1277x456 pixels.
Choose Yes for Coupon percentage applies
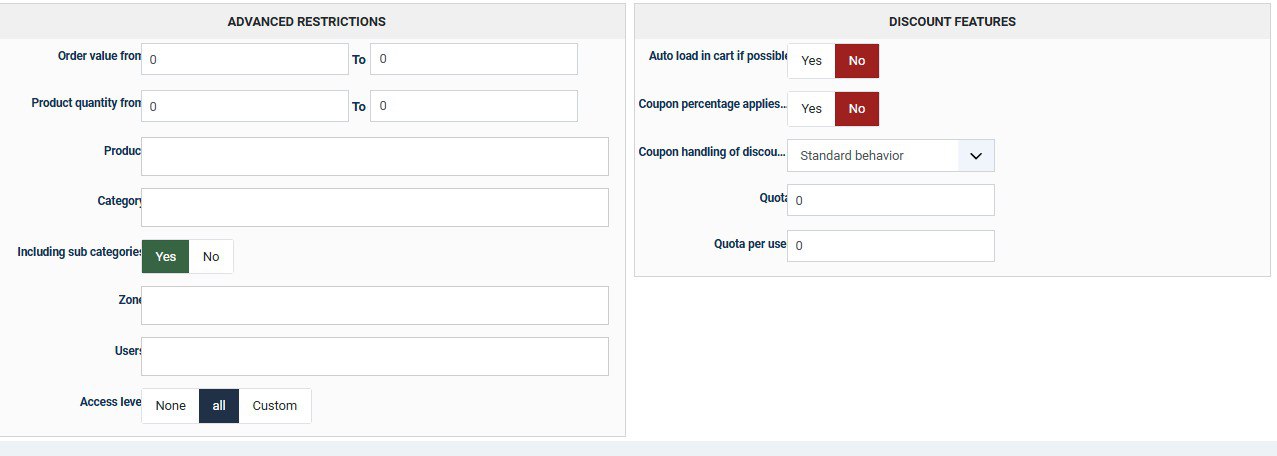pos(811,109)
